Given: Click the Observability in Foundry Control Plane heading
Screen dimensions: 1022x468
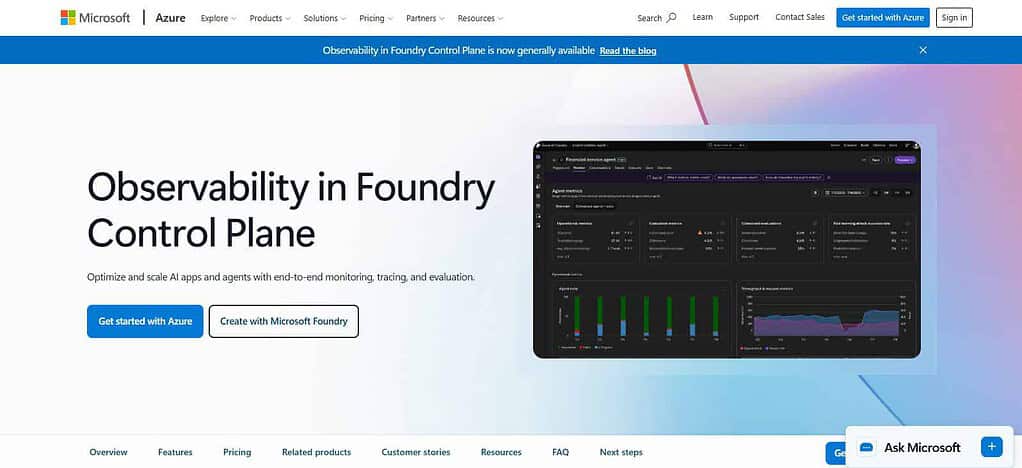Looking at the screenshot, I should pyautogui.click(x=291, y=210).
